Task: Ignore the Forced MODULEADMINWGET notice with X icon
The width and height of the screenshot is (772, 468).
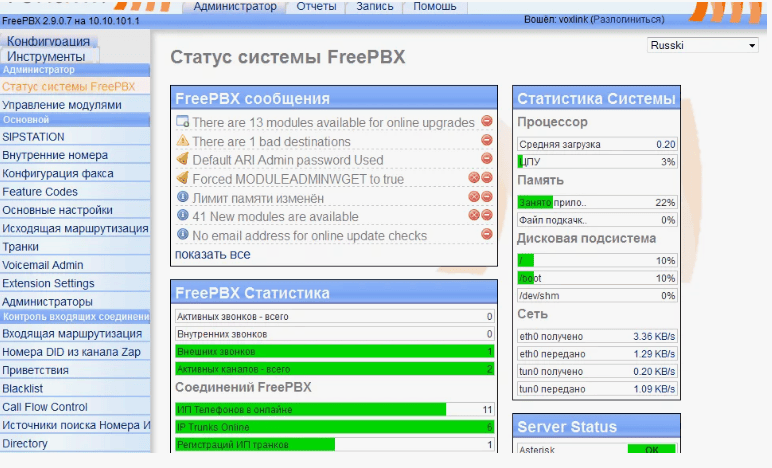Action: pos(474,178)
